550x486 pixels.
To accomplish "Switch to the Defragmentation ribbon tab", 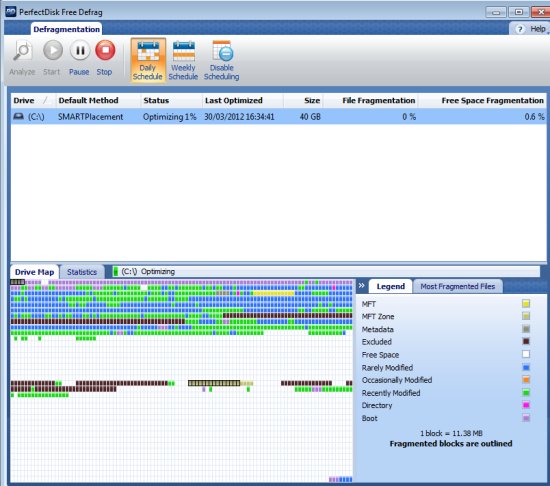I will pos(66,29).
